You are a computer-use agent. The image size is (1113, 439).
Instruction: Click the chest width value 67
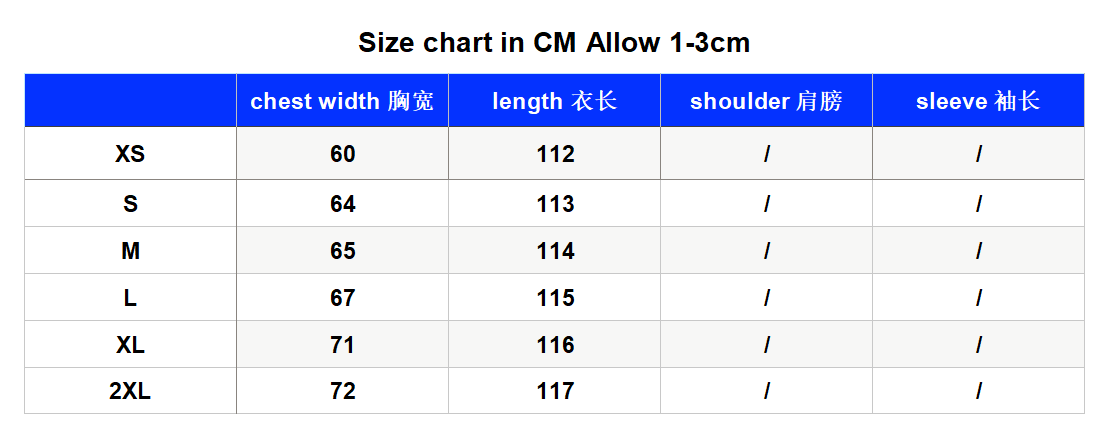[x=342, y=298]
